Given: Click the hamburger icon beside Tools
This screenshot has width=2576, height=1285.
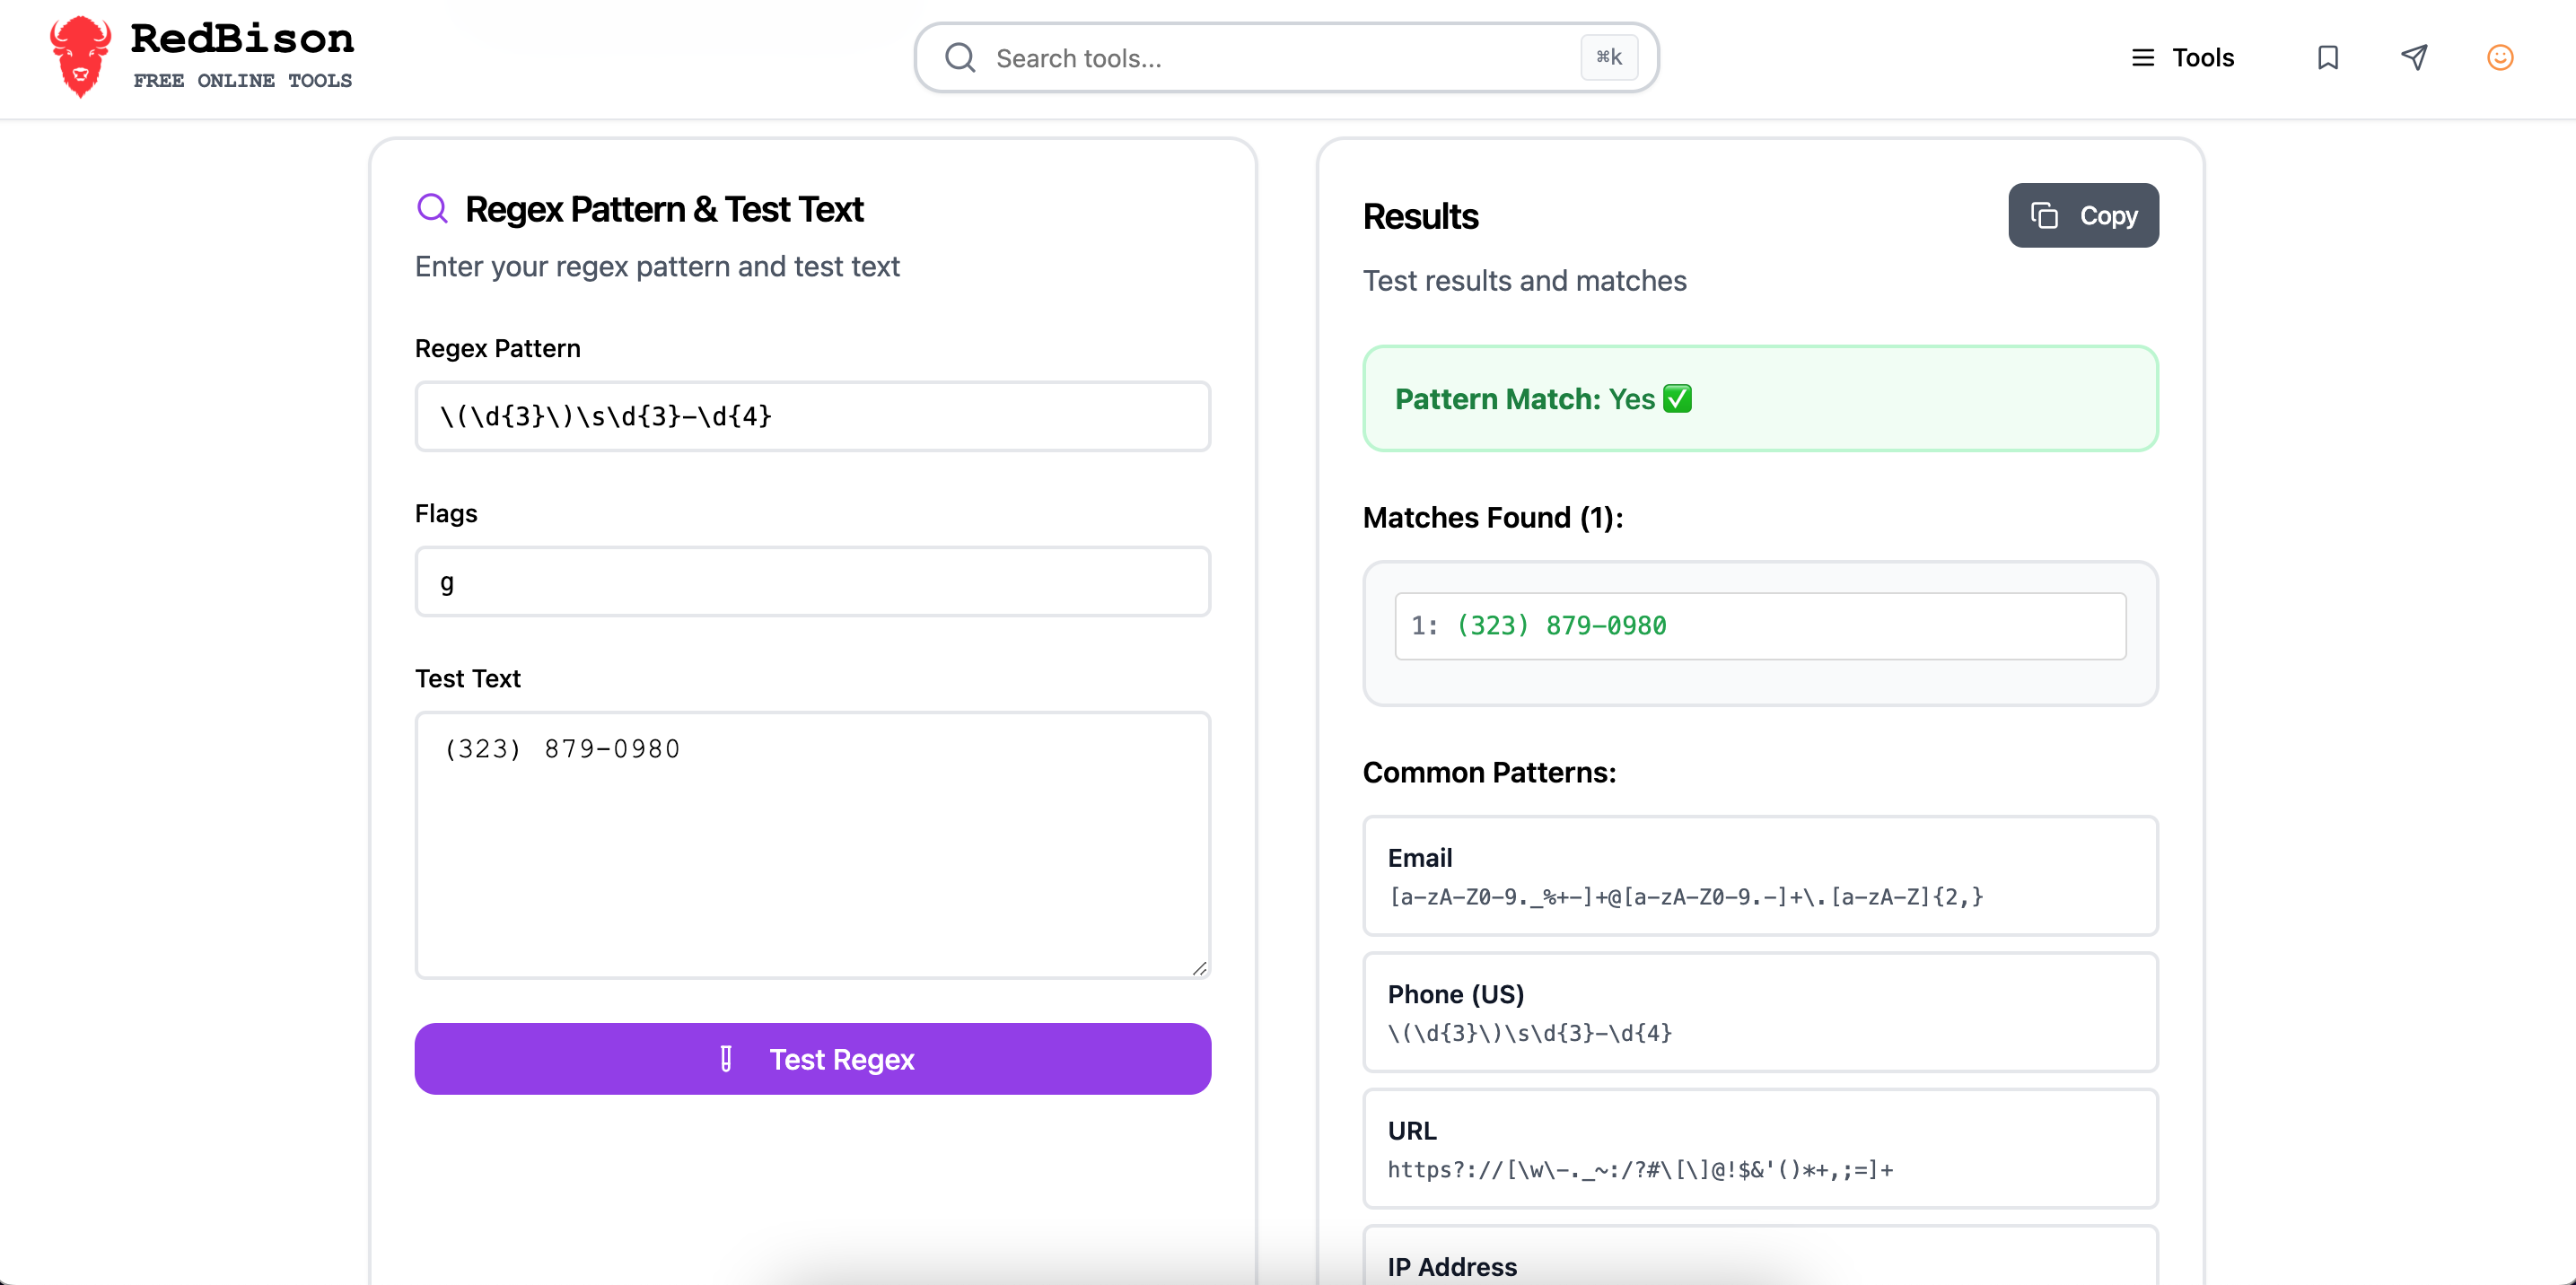Looking at the screenshot, I should click(x=2143, y=58).
